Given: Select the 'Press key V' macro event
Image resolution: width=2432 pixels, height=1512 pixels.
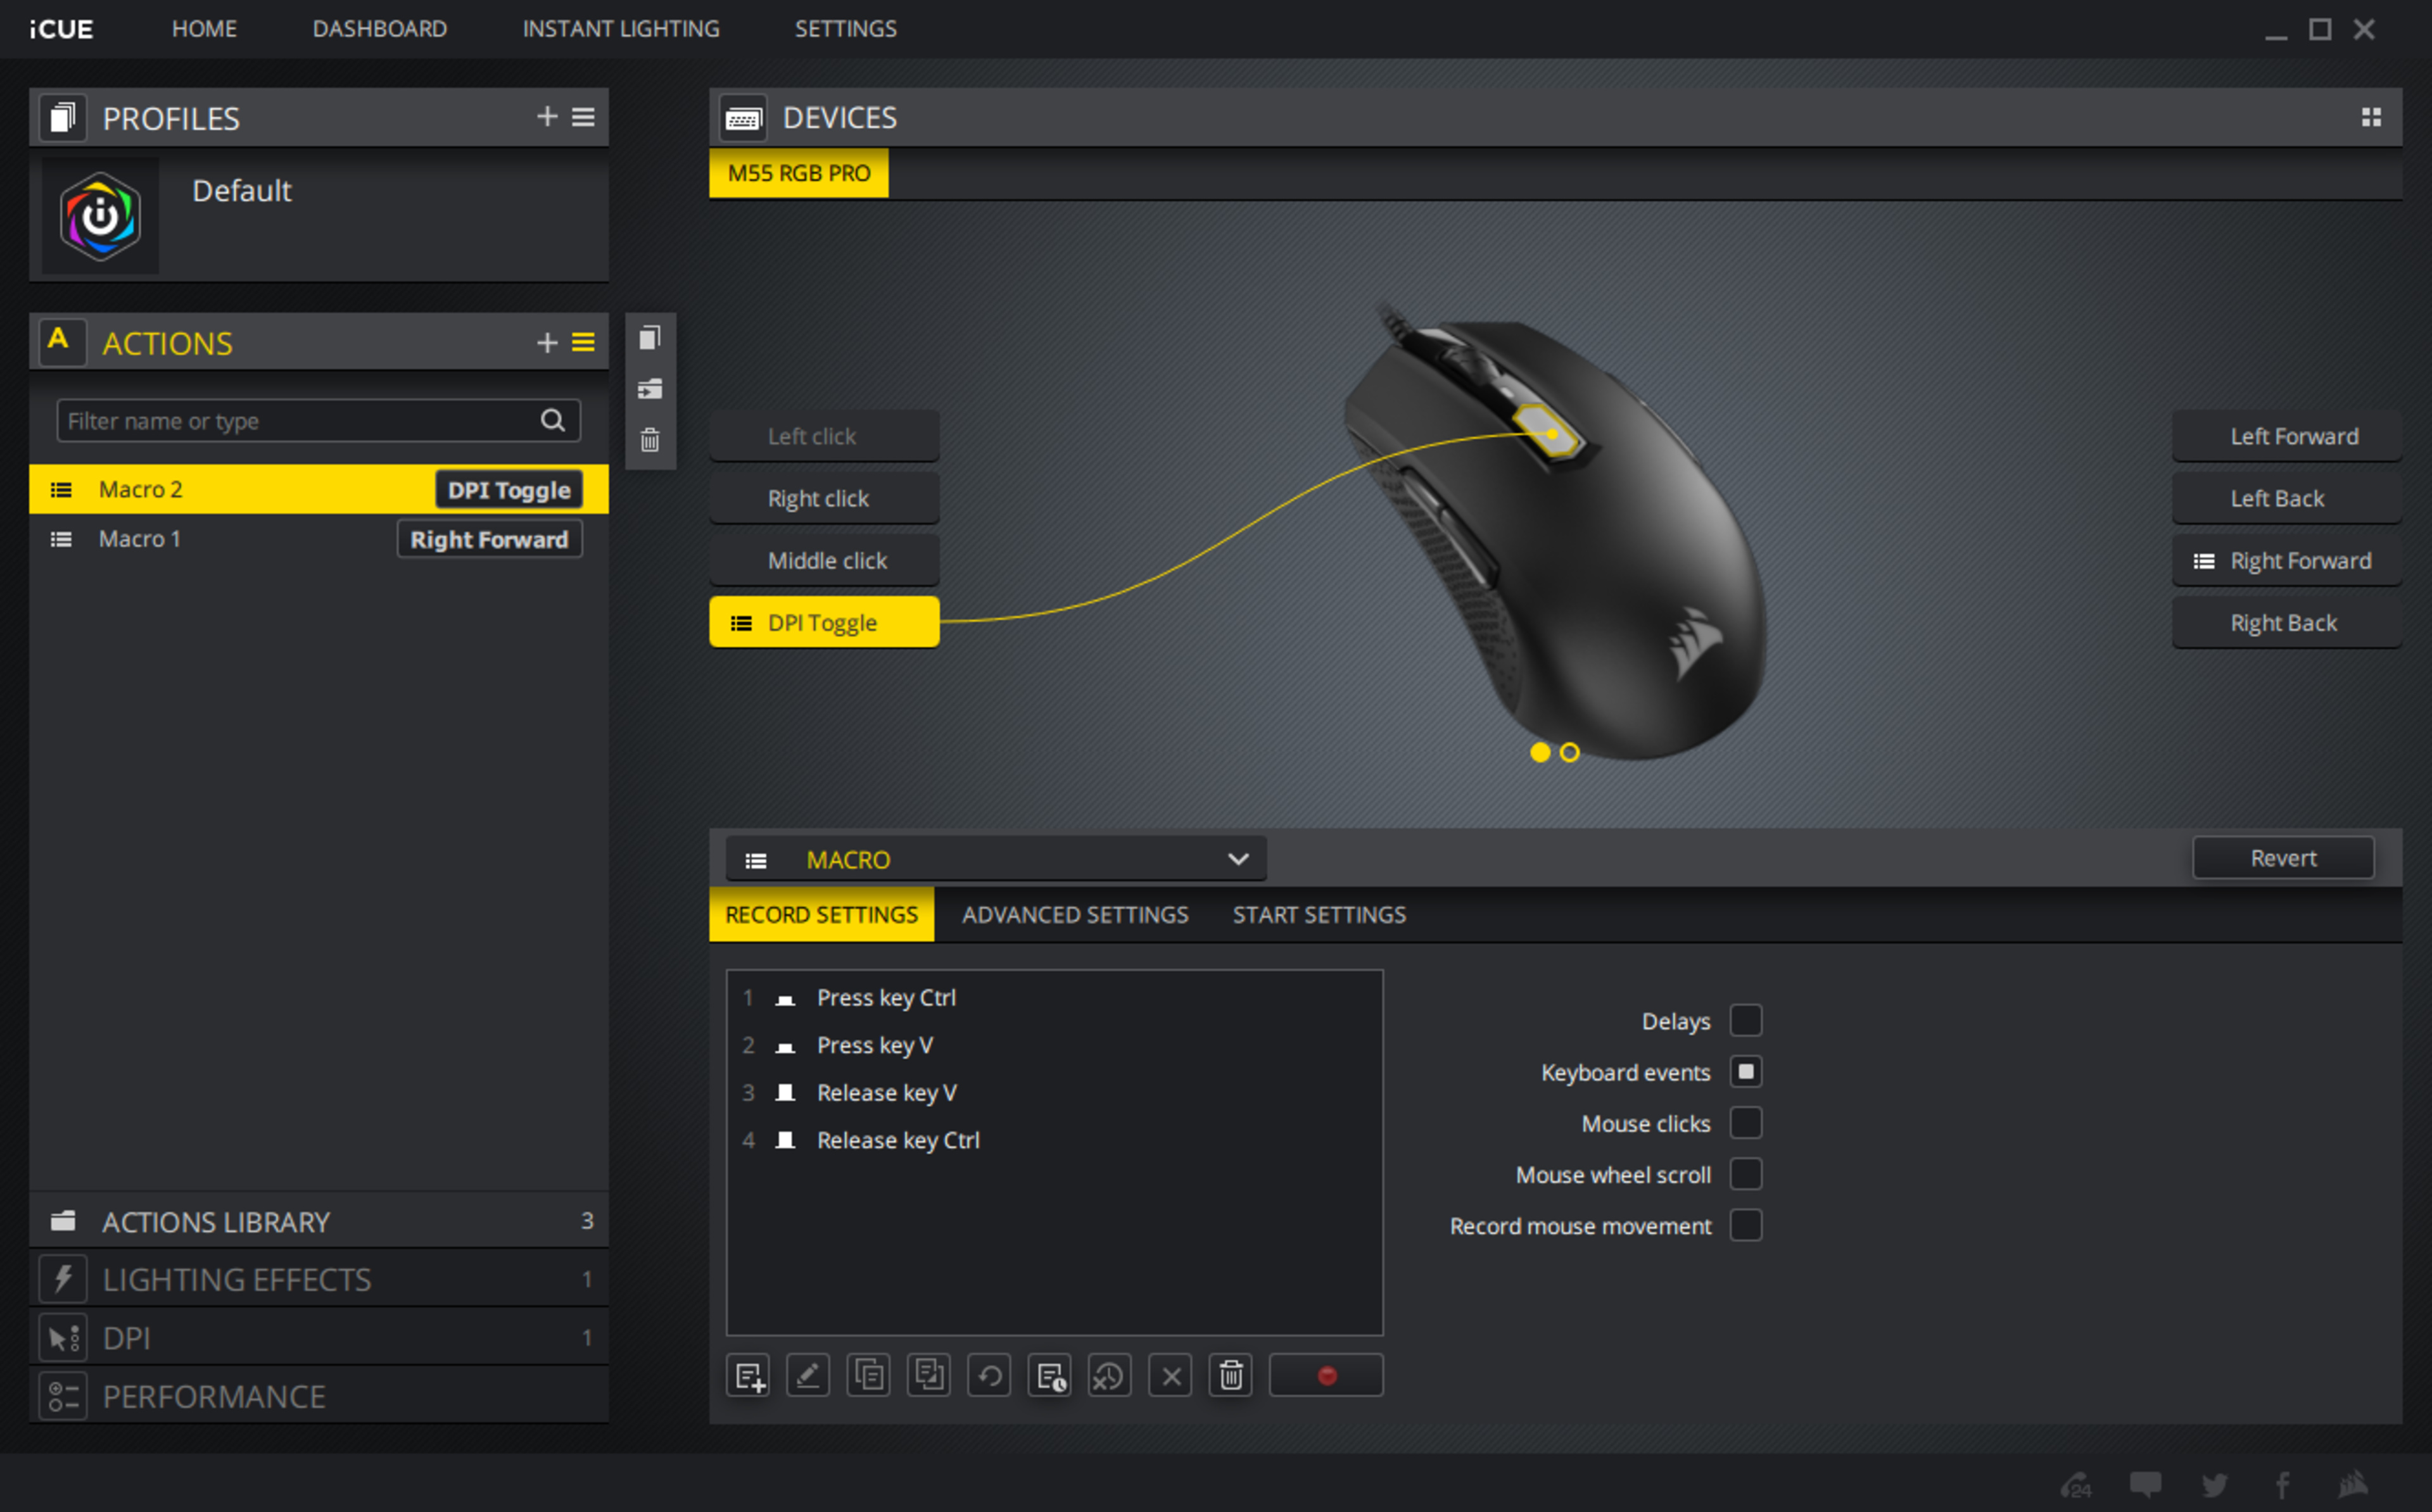Looking at the screenshot, I should (x=1055, y=1045).
